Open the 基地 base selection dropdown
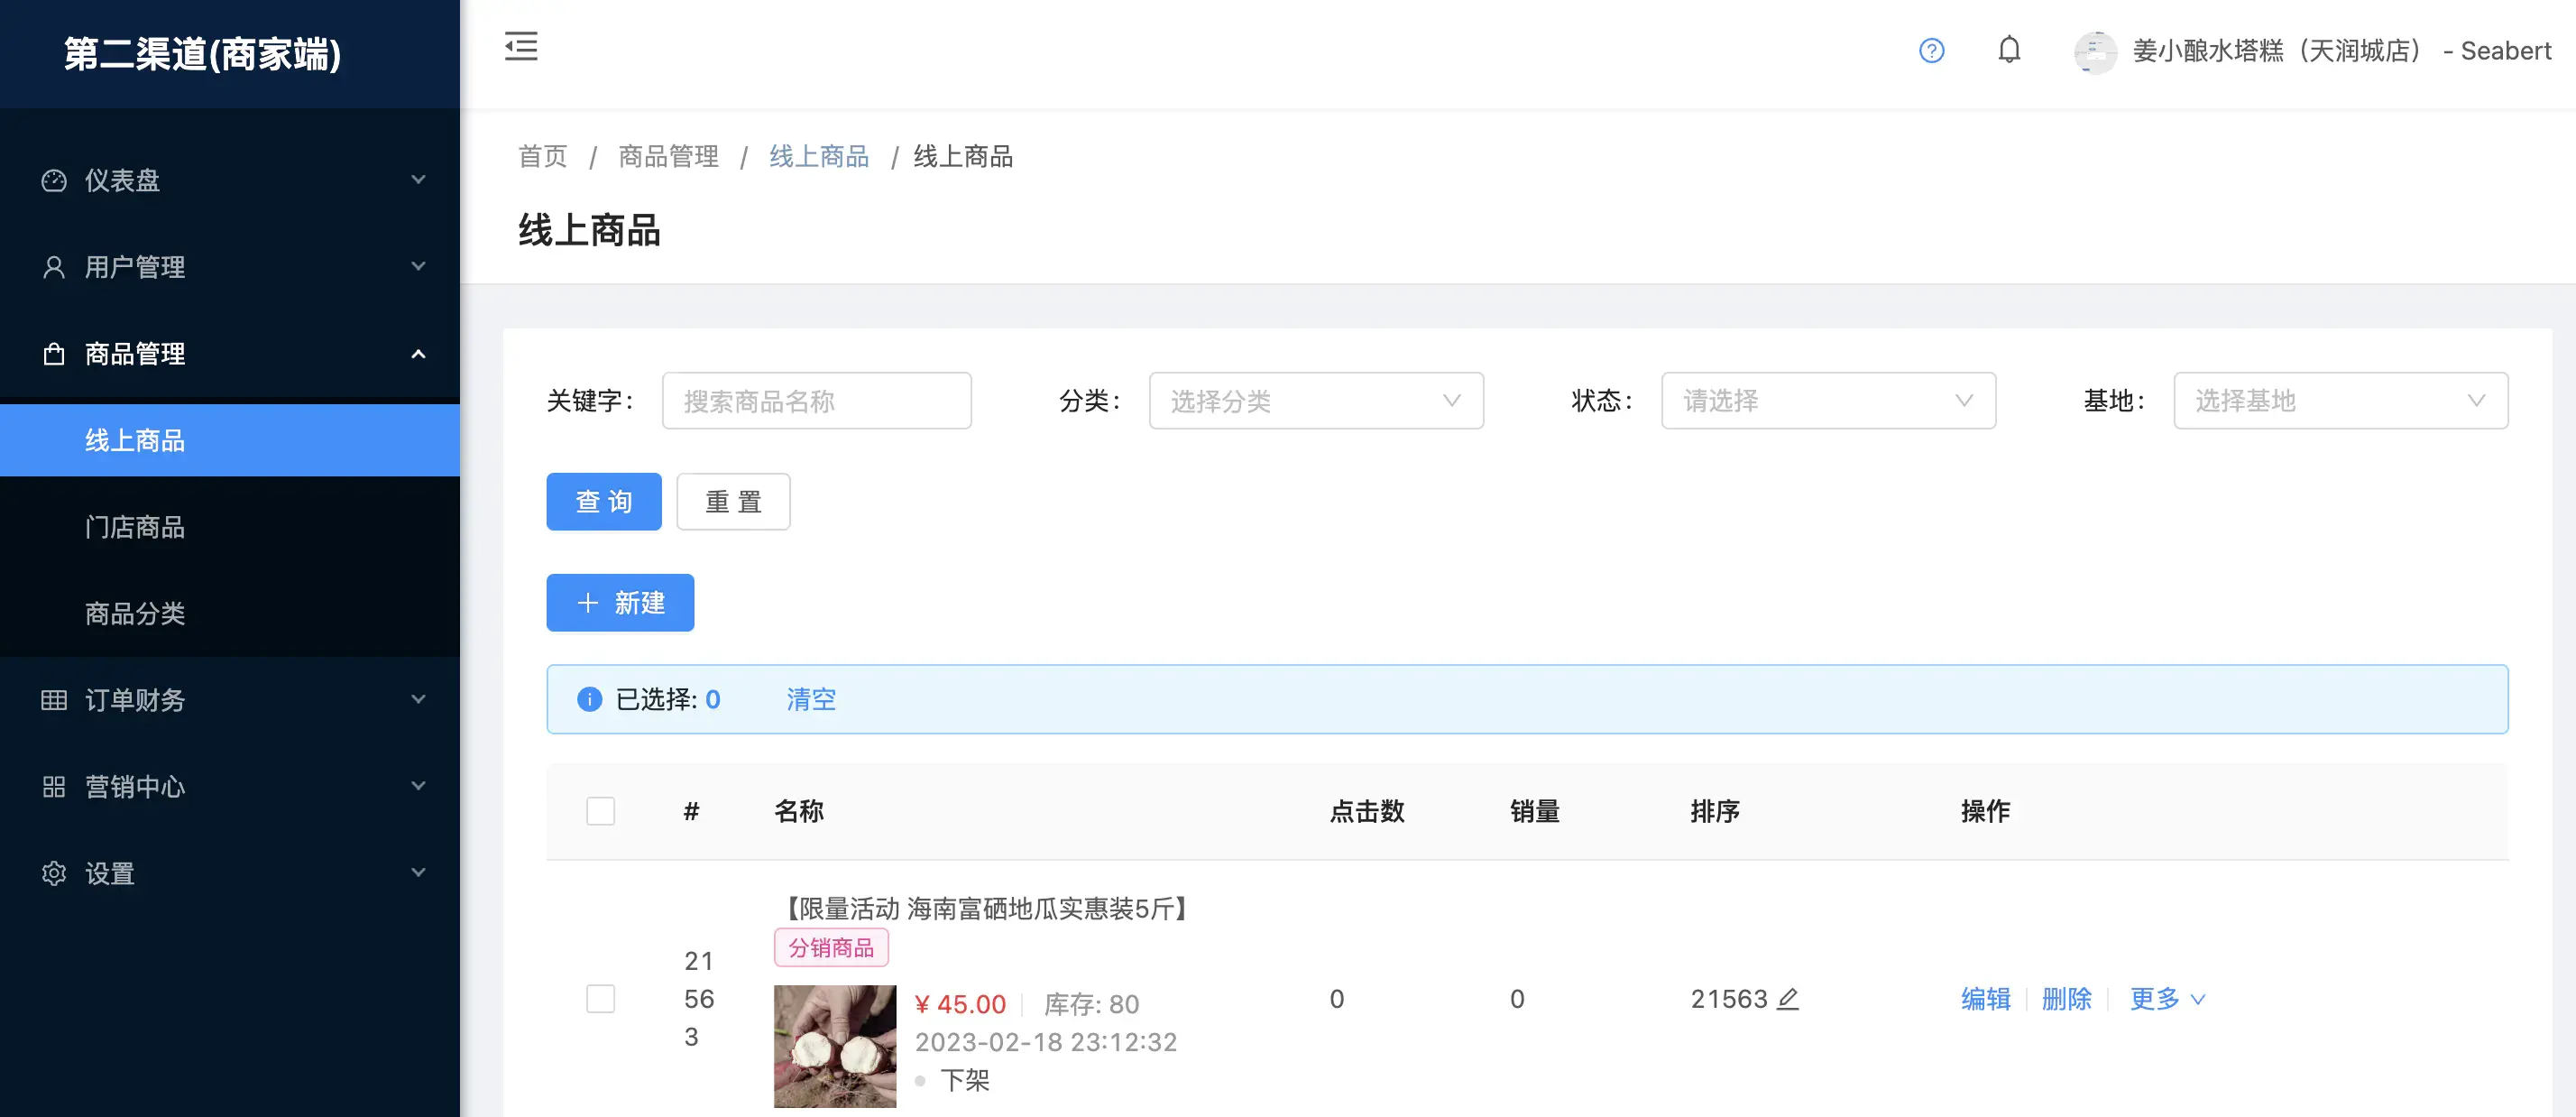2576x1117 pixels. (x=2339, y=401)
